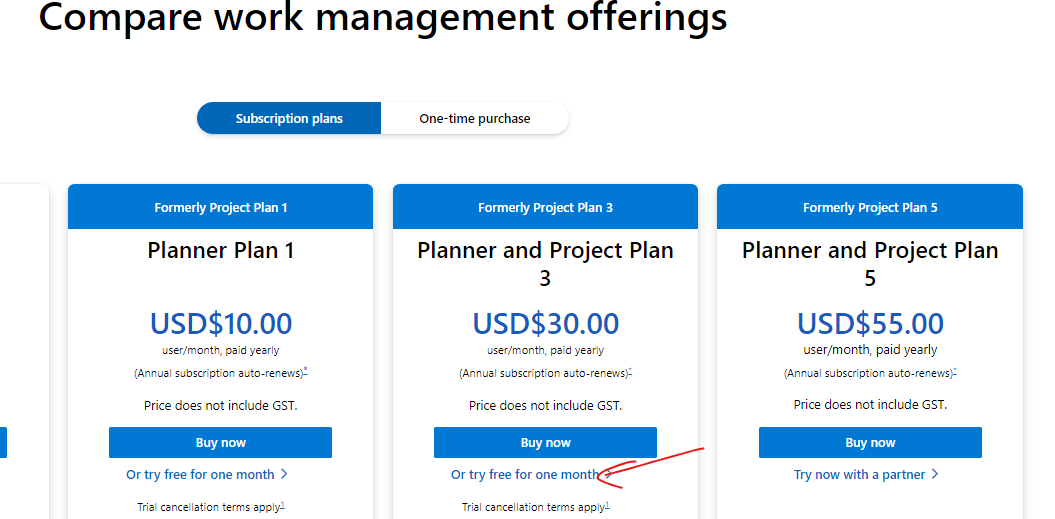Click Buy now for Planner and Project Plan 3
Screen dimensions: 1055x519
546,443
